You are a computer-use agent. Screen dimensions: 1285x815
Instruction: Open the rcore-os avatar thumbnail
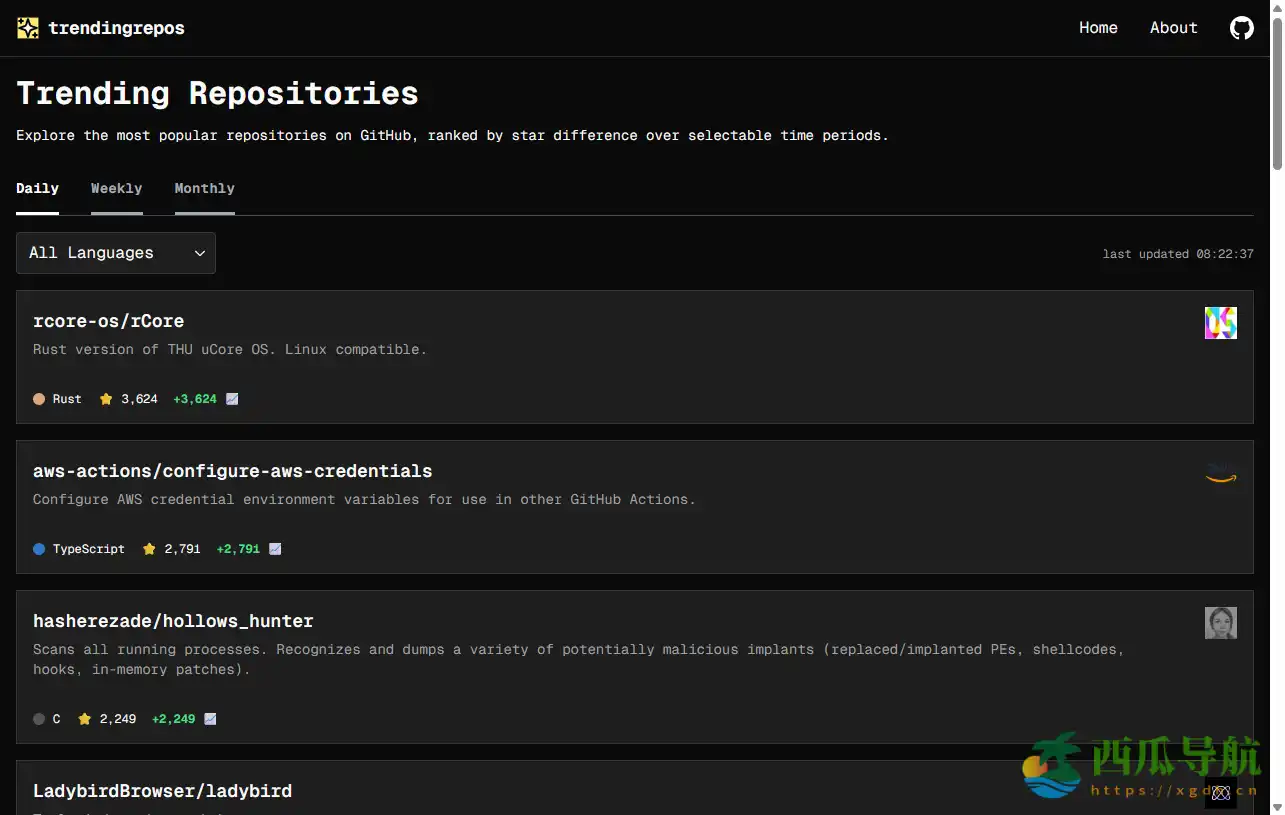pos(1220,323)
